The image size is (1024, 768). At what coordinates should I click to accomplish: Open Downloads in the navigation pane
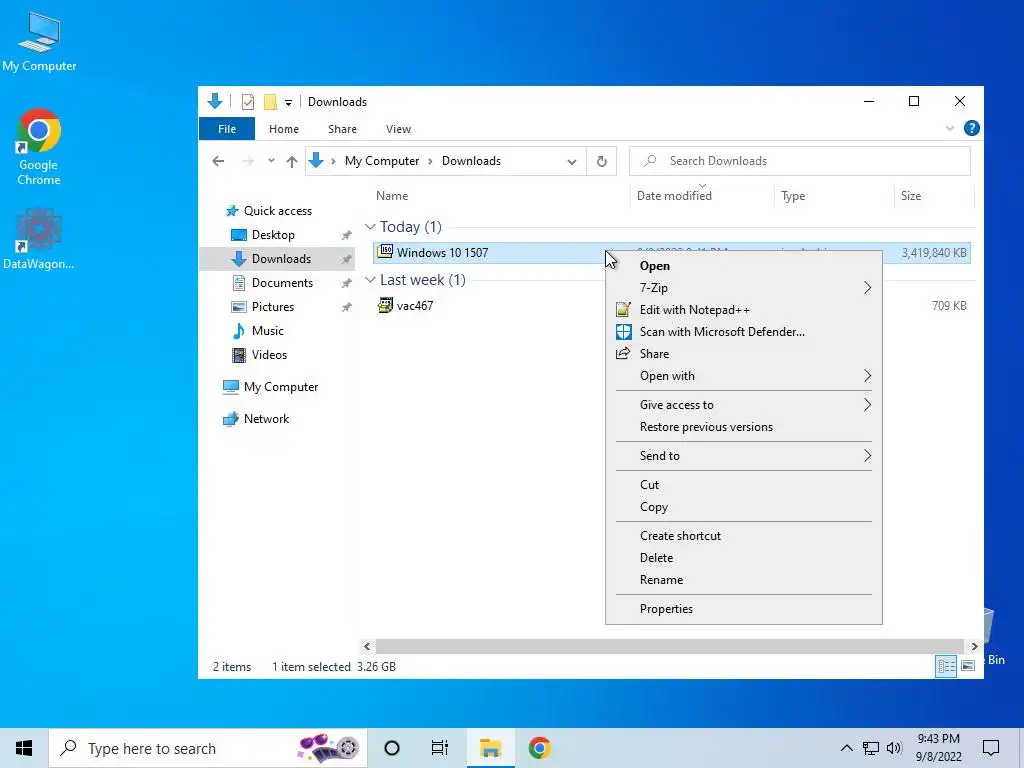click(281, 259)
